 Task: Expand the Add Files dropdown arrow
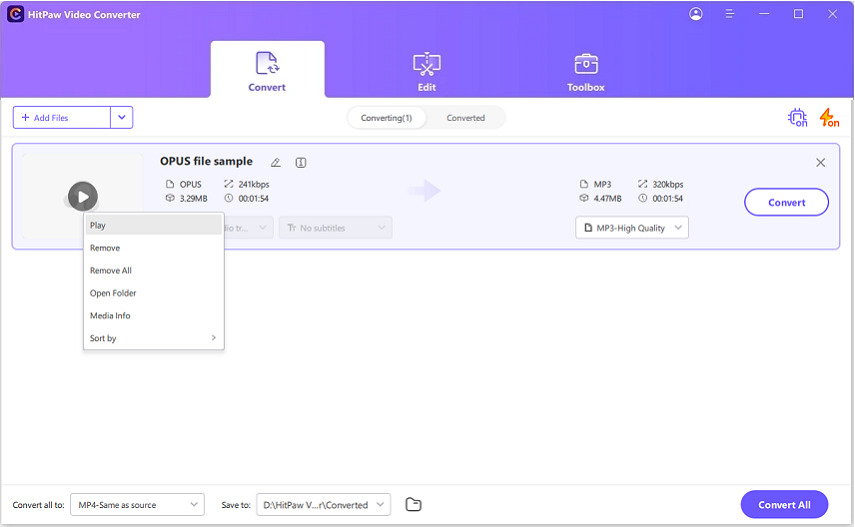point(122,117)
